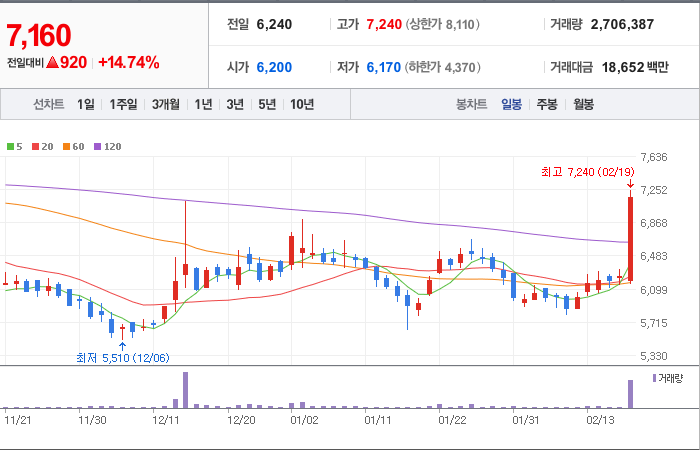Show the 월봉 candlestick chart
This screenshot has width=700, height=450.
coord(583,105)
